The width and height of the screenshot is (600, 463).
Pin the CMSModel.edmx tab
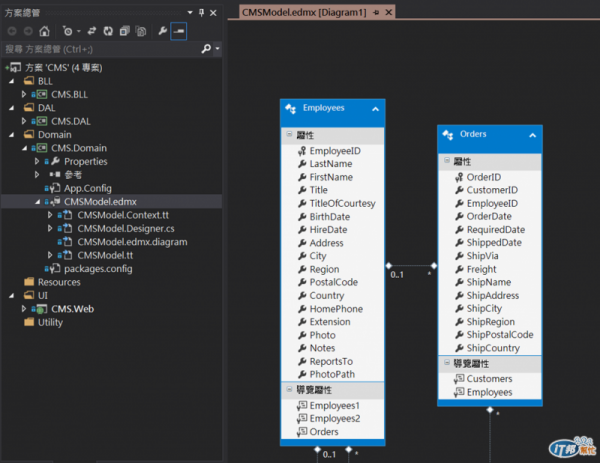tap(376, 13)
